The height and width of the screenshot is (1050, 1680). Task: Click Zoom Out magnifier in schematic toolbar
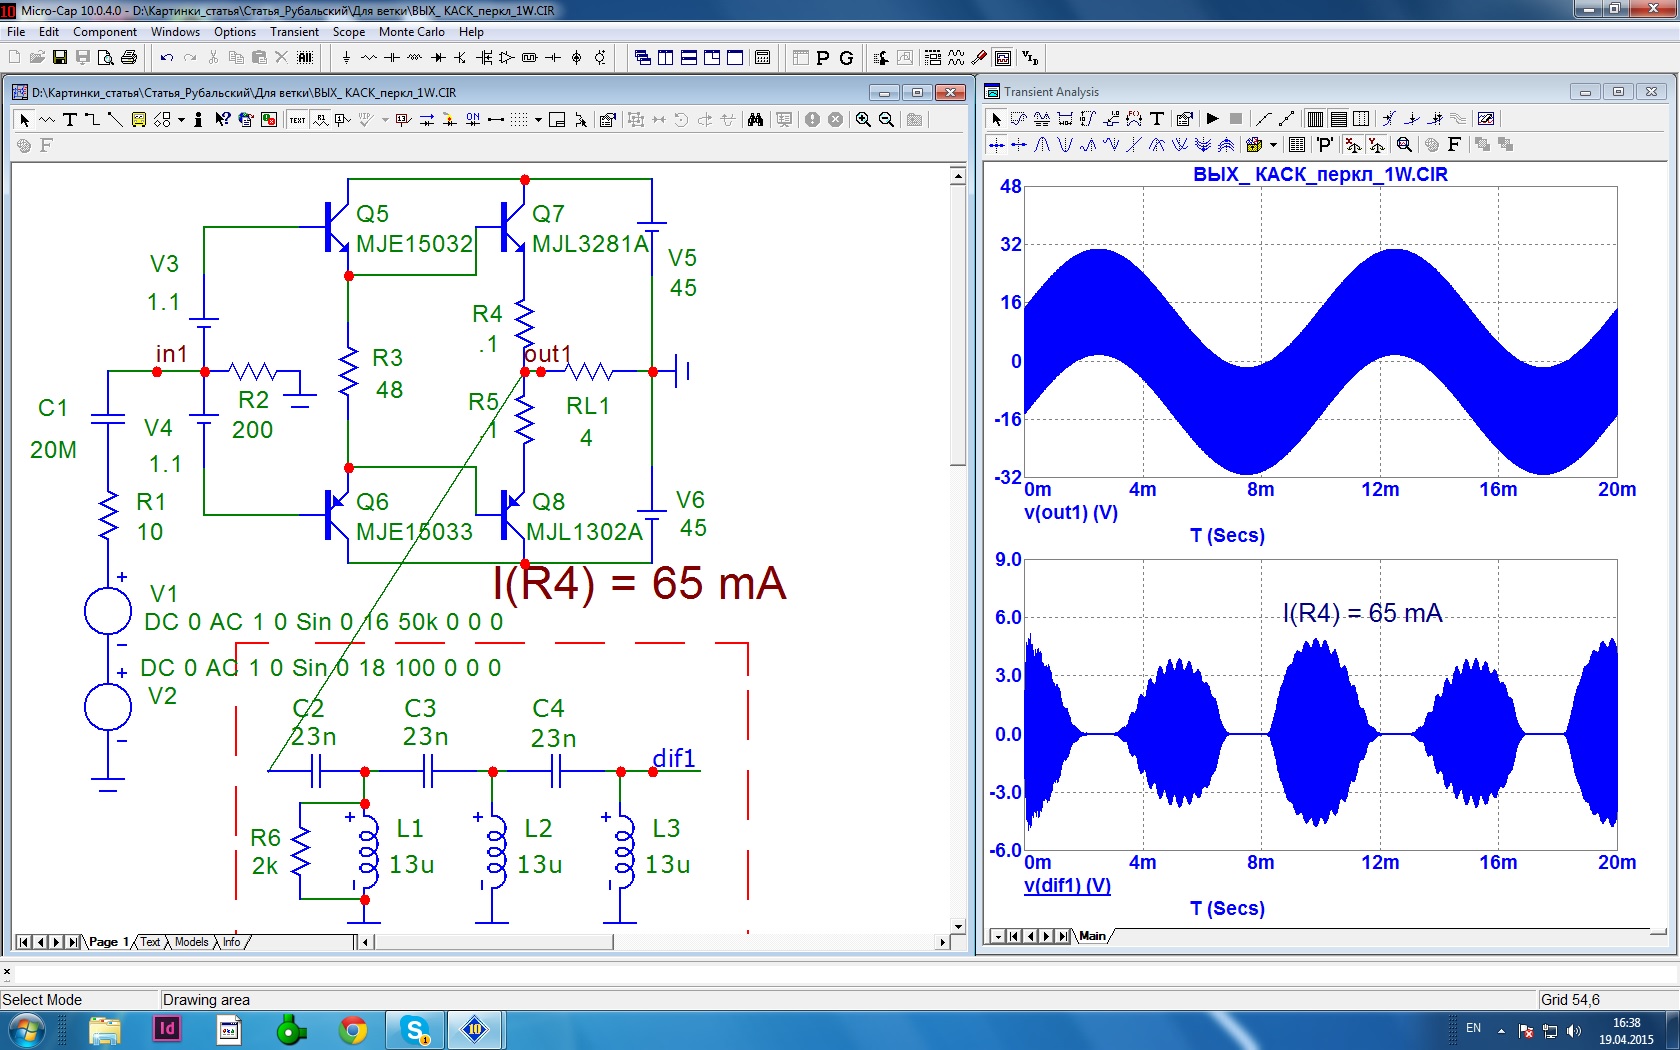click(x=886, y=120)
